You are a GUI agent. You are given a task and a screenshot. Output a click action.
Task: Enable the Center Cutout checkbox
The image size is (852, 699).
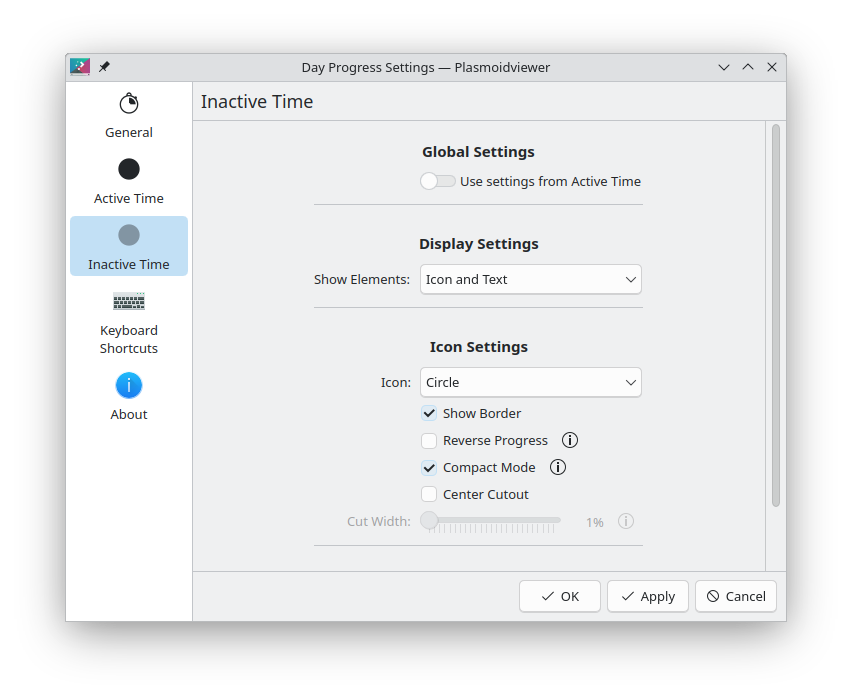[x=429, y=495]
